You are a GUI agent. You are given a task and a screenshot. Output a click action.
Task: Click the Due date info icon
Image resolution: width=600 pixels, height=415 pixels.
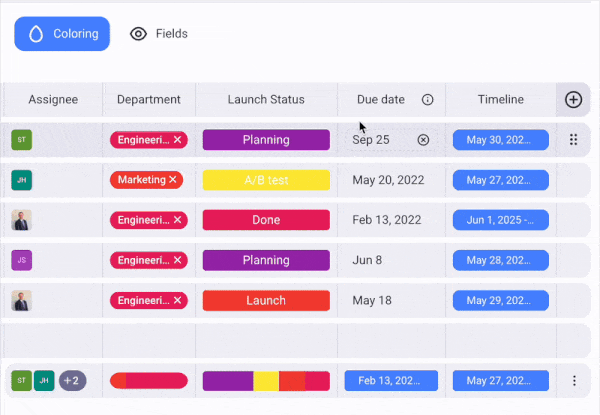click(x=428, y=100)
